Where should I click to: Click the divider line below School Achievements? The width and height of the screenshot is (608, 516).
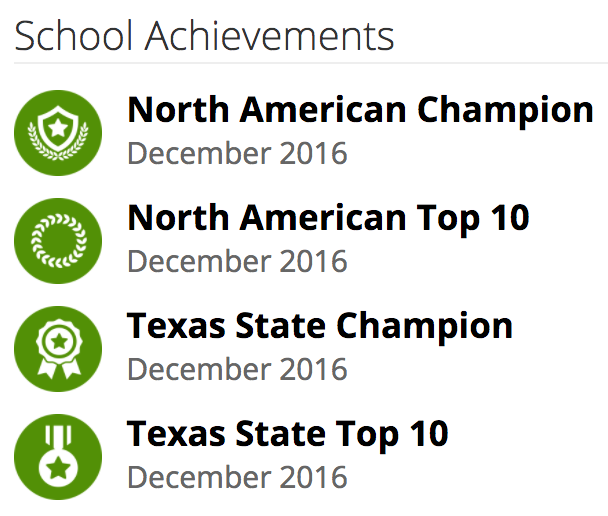pos(310,63)
